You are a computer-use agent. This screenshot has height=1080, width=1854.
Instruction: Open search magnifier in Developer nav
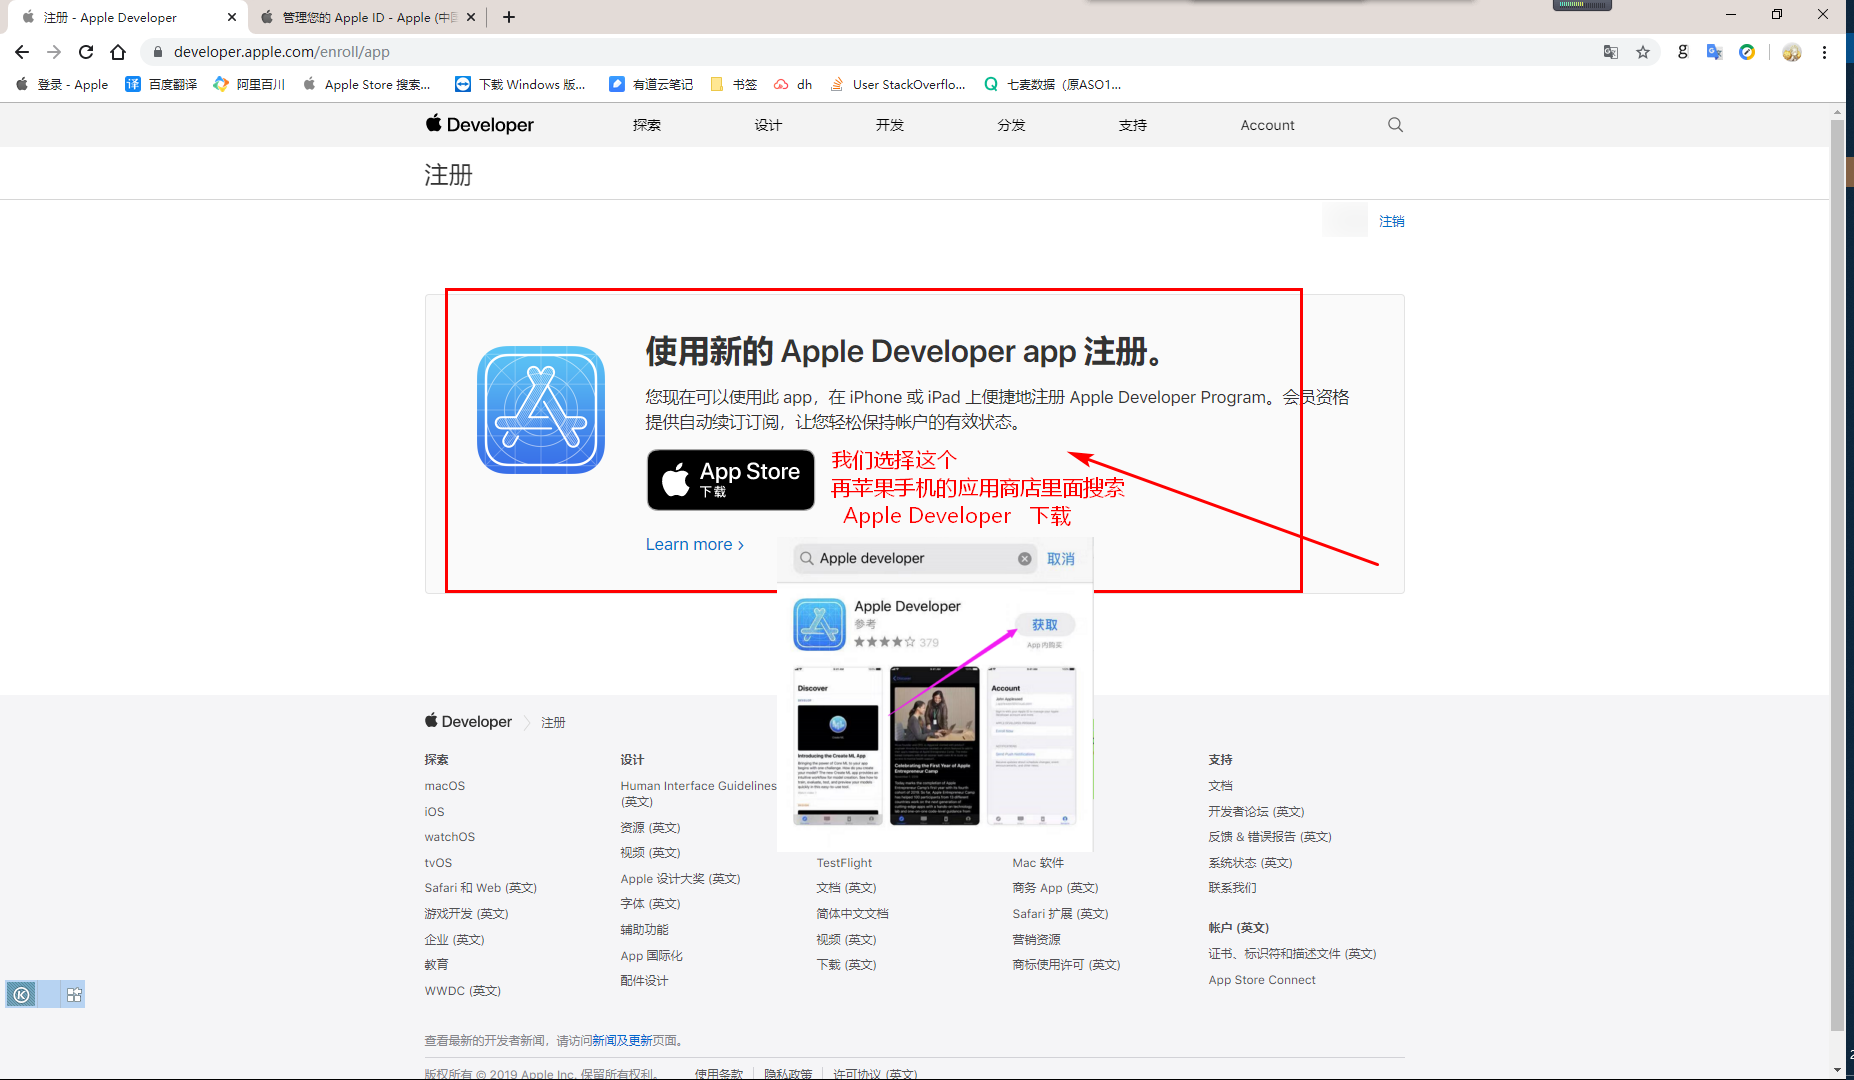click(1395, 125)
